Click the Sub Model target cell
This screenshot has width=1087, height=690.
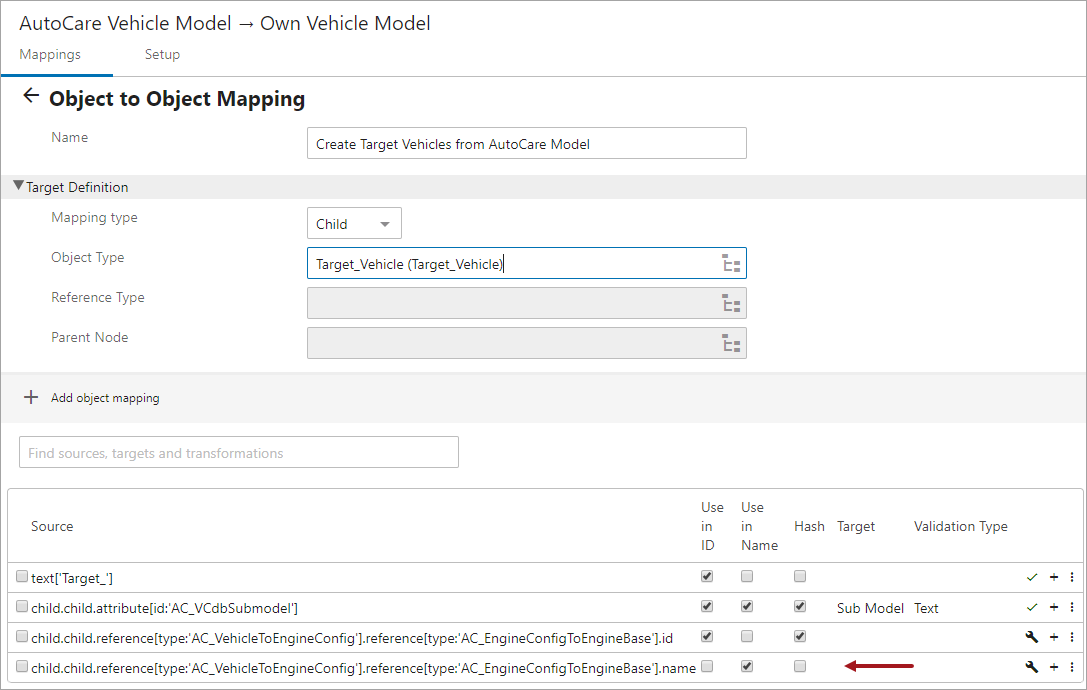pos(870,608)
